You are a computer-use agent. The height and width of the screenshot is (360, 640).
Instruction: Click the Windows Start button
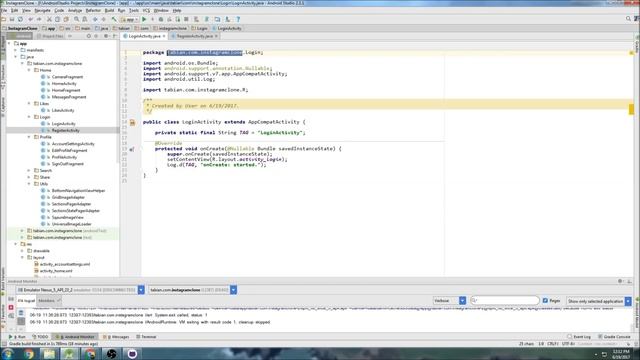8,354
